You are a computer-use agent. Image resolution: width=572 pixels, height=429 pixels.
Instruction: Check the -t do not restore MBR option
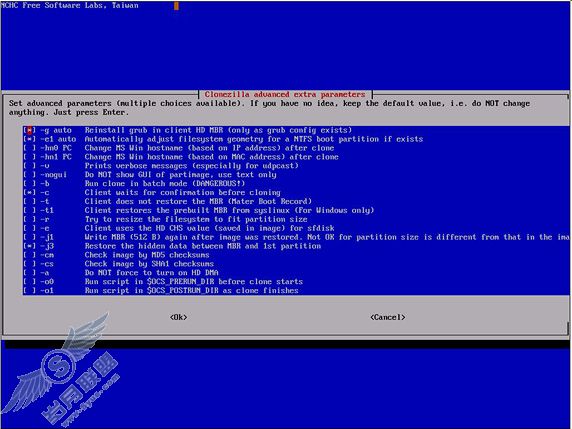click(30, 201)
